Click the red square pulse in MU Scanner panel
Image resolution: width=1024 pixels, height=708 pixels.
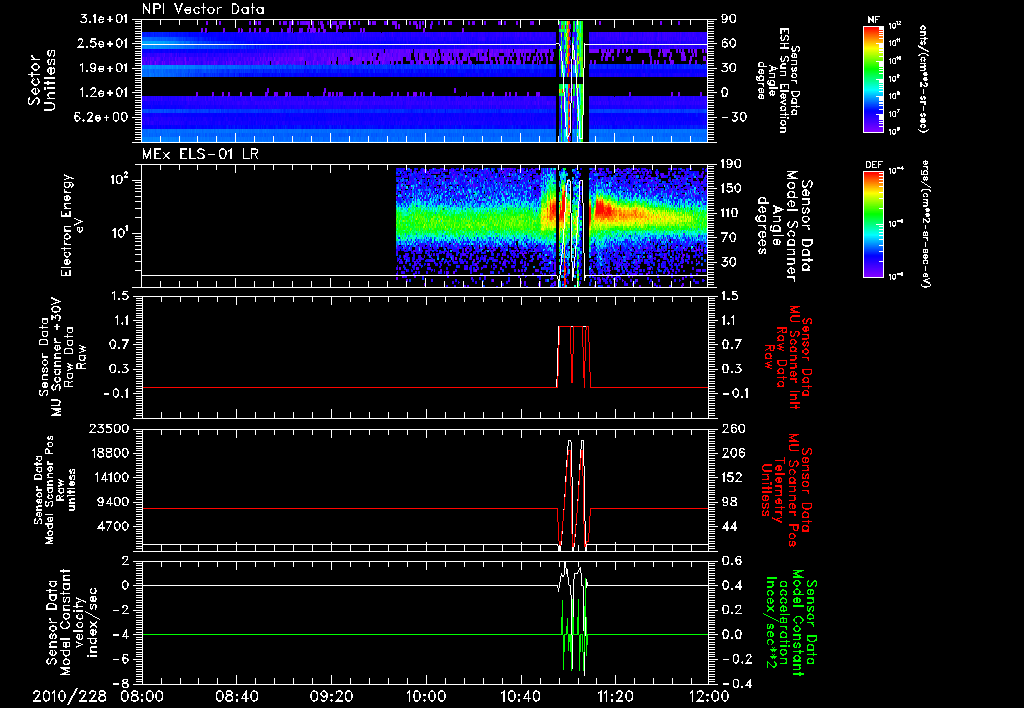click(x=574, y=356)
